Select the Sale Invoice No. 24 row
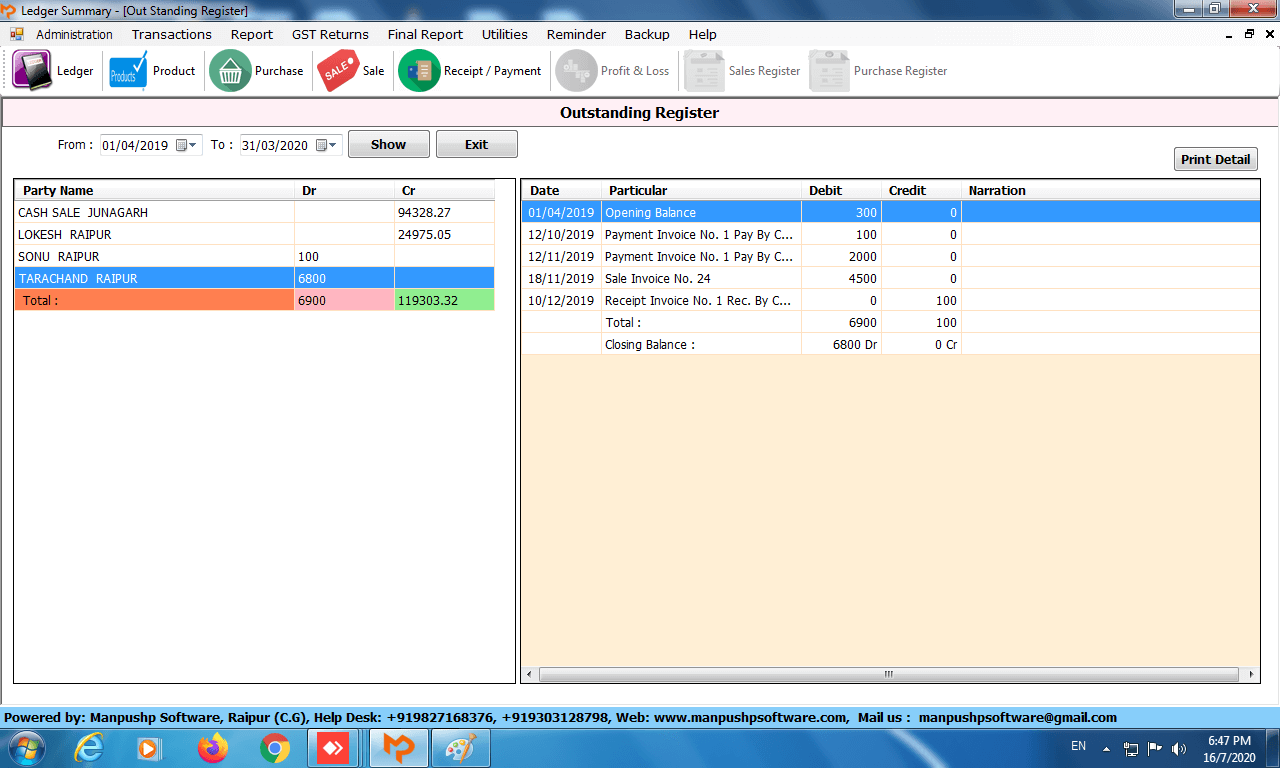Screen dimensions: 1280x768 click(890, 278)
